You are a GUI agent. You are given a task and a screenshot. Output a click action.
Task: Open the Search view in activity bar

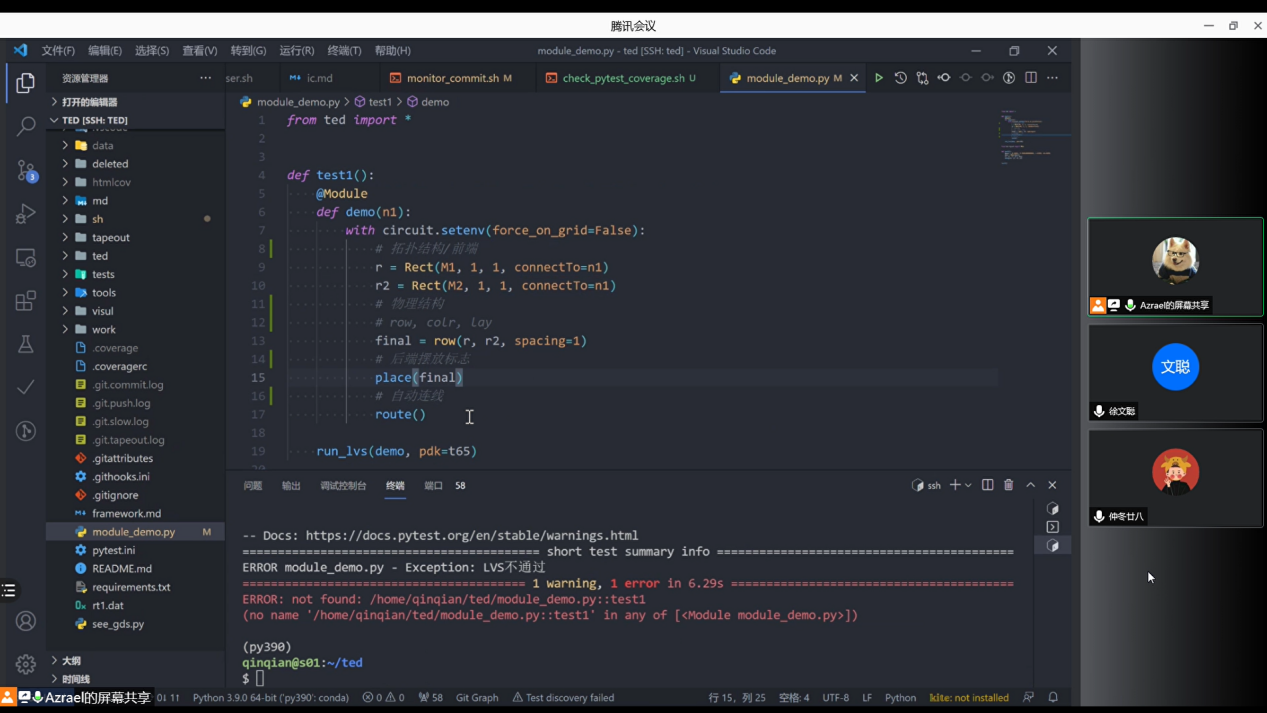point(26,126)
